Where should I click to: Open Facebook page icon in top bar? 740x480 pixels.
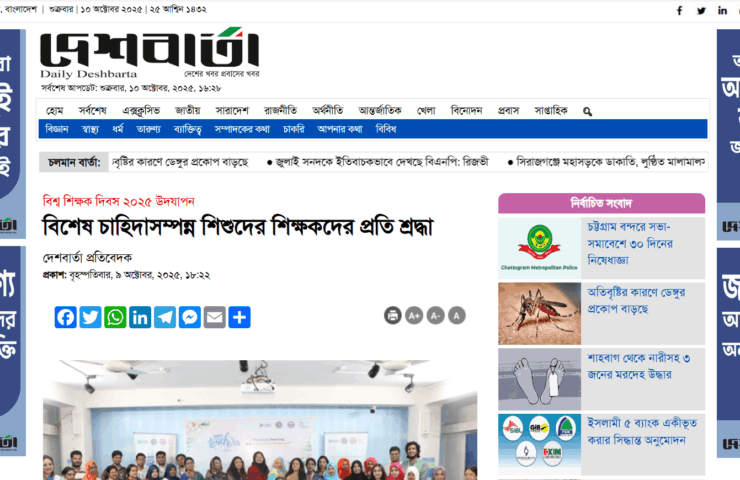(x=680, y=10)
